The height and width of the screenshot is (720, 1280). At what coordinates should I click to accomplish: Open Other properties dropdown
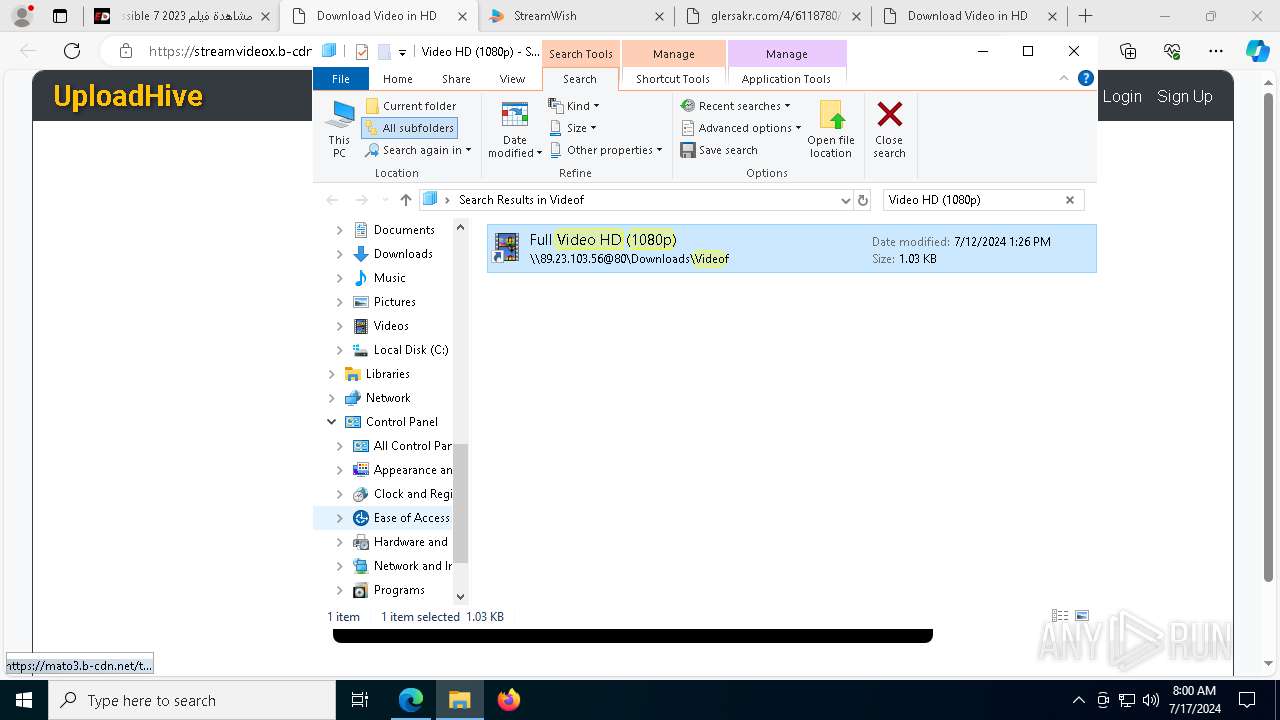[606, 150]
